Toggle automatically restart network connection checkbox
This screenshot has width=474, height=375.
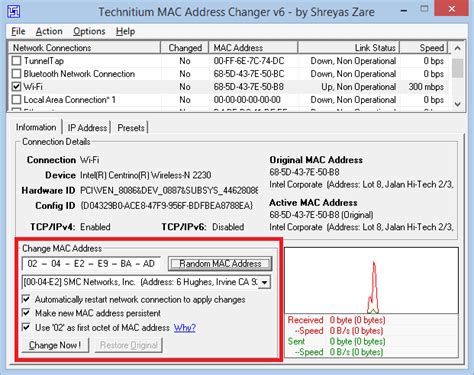(26, 299)
